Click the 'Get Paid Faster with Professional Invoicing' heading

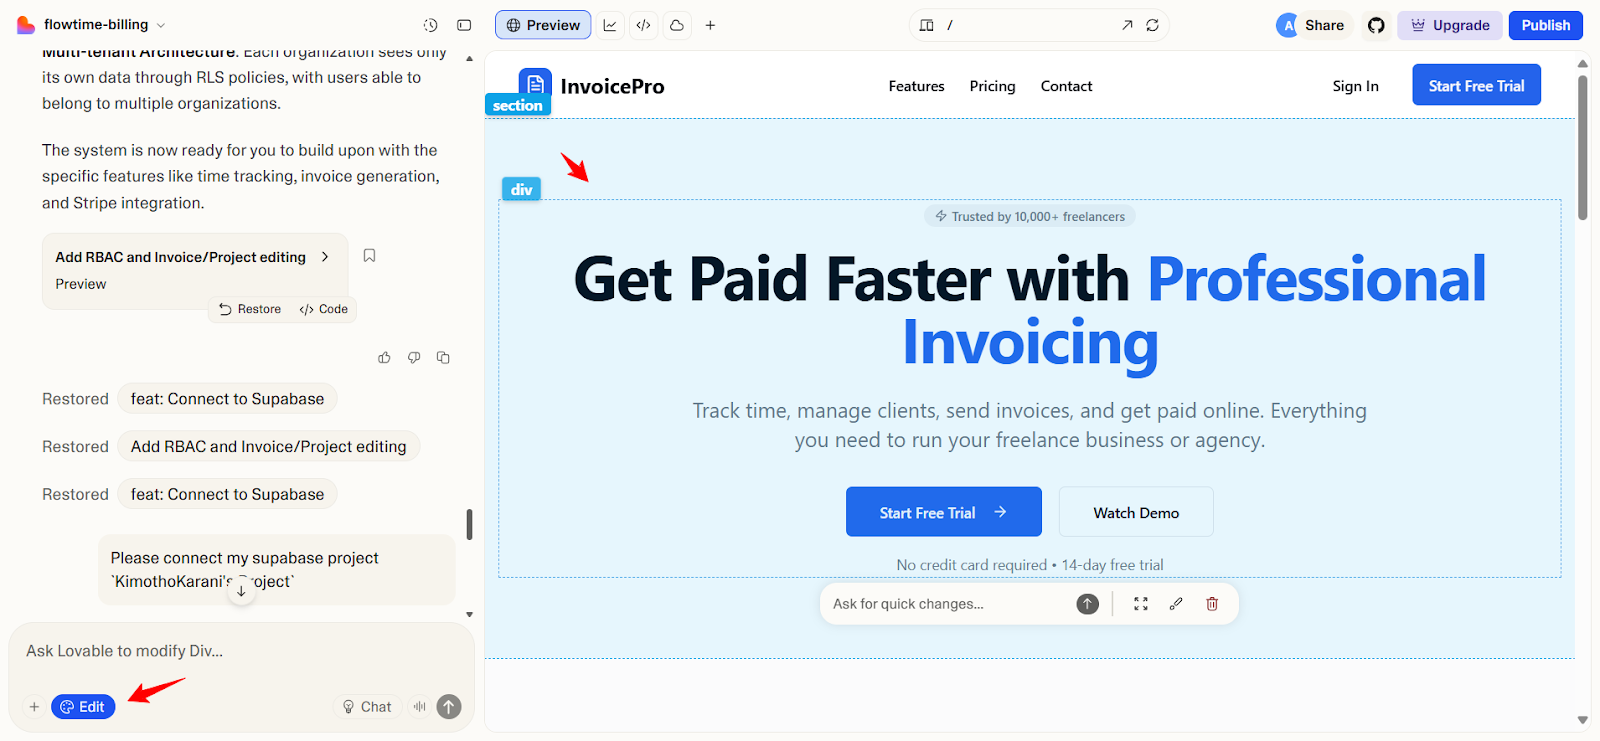click(1030, 310)
